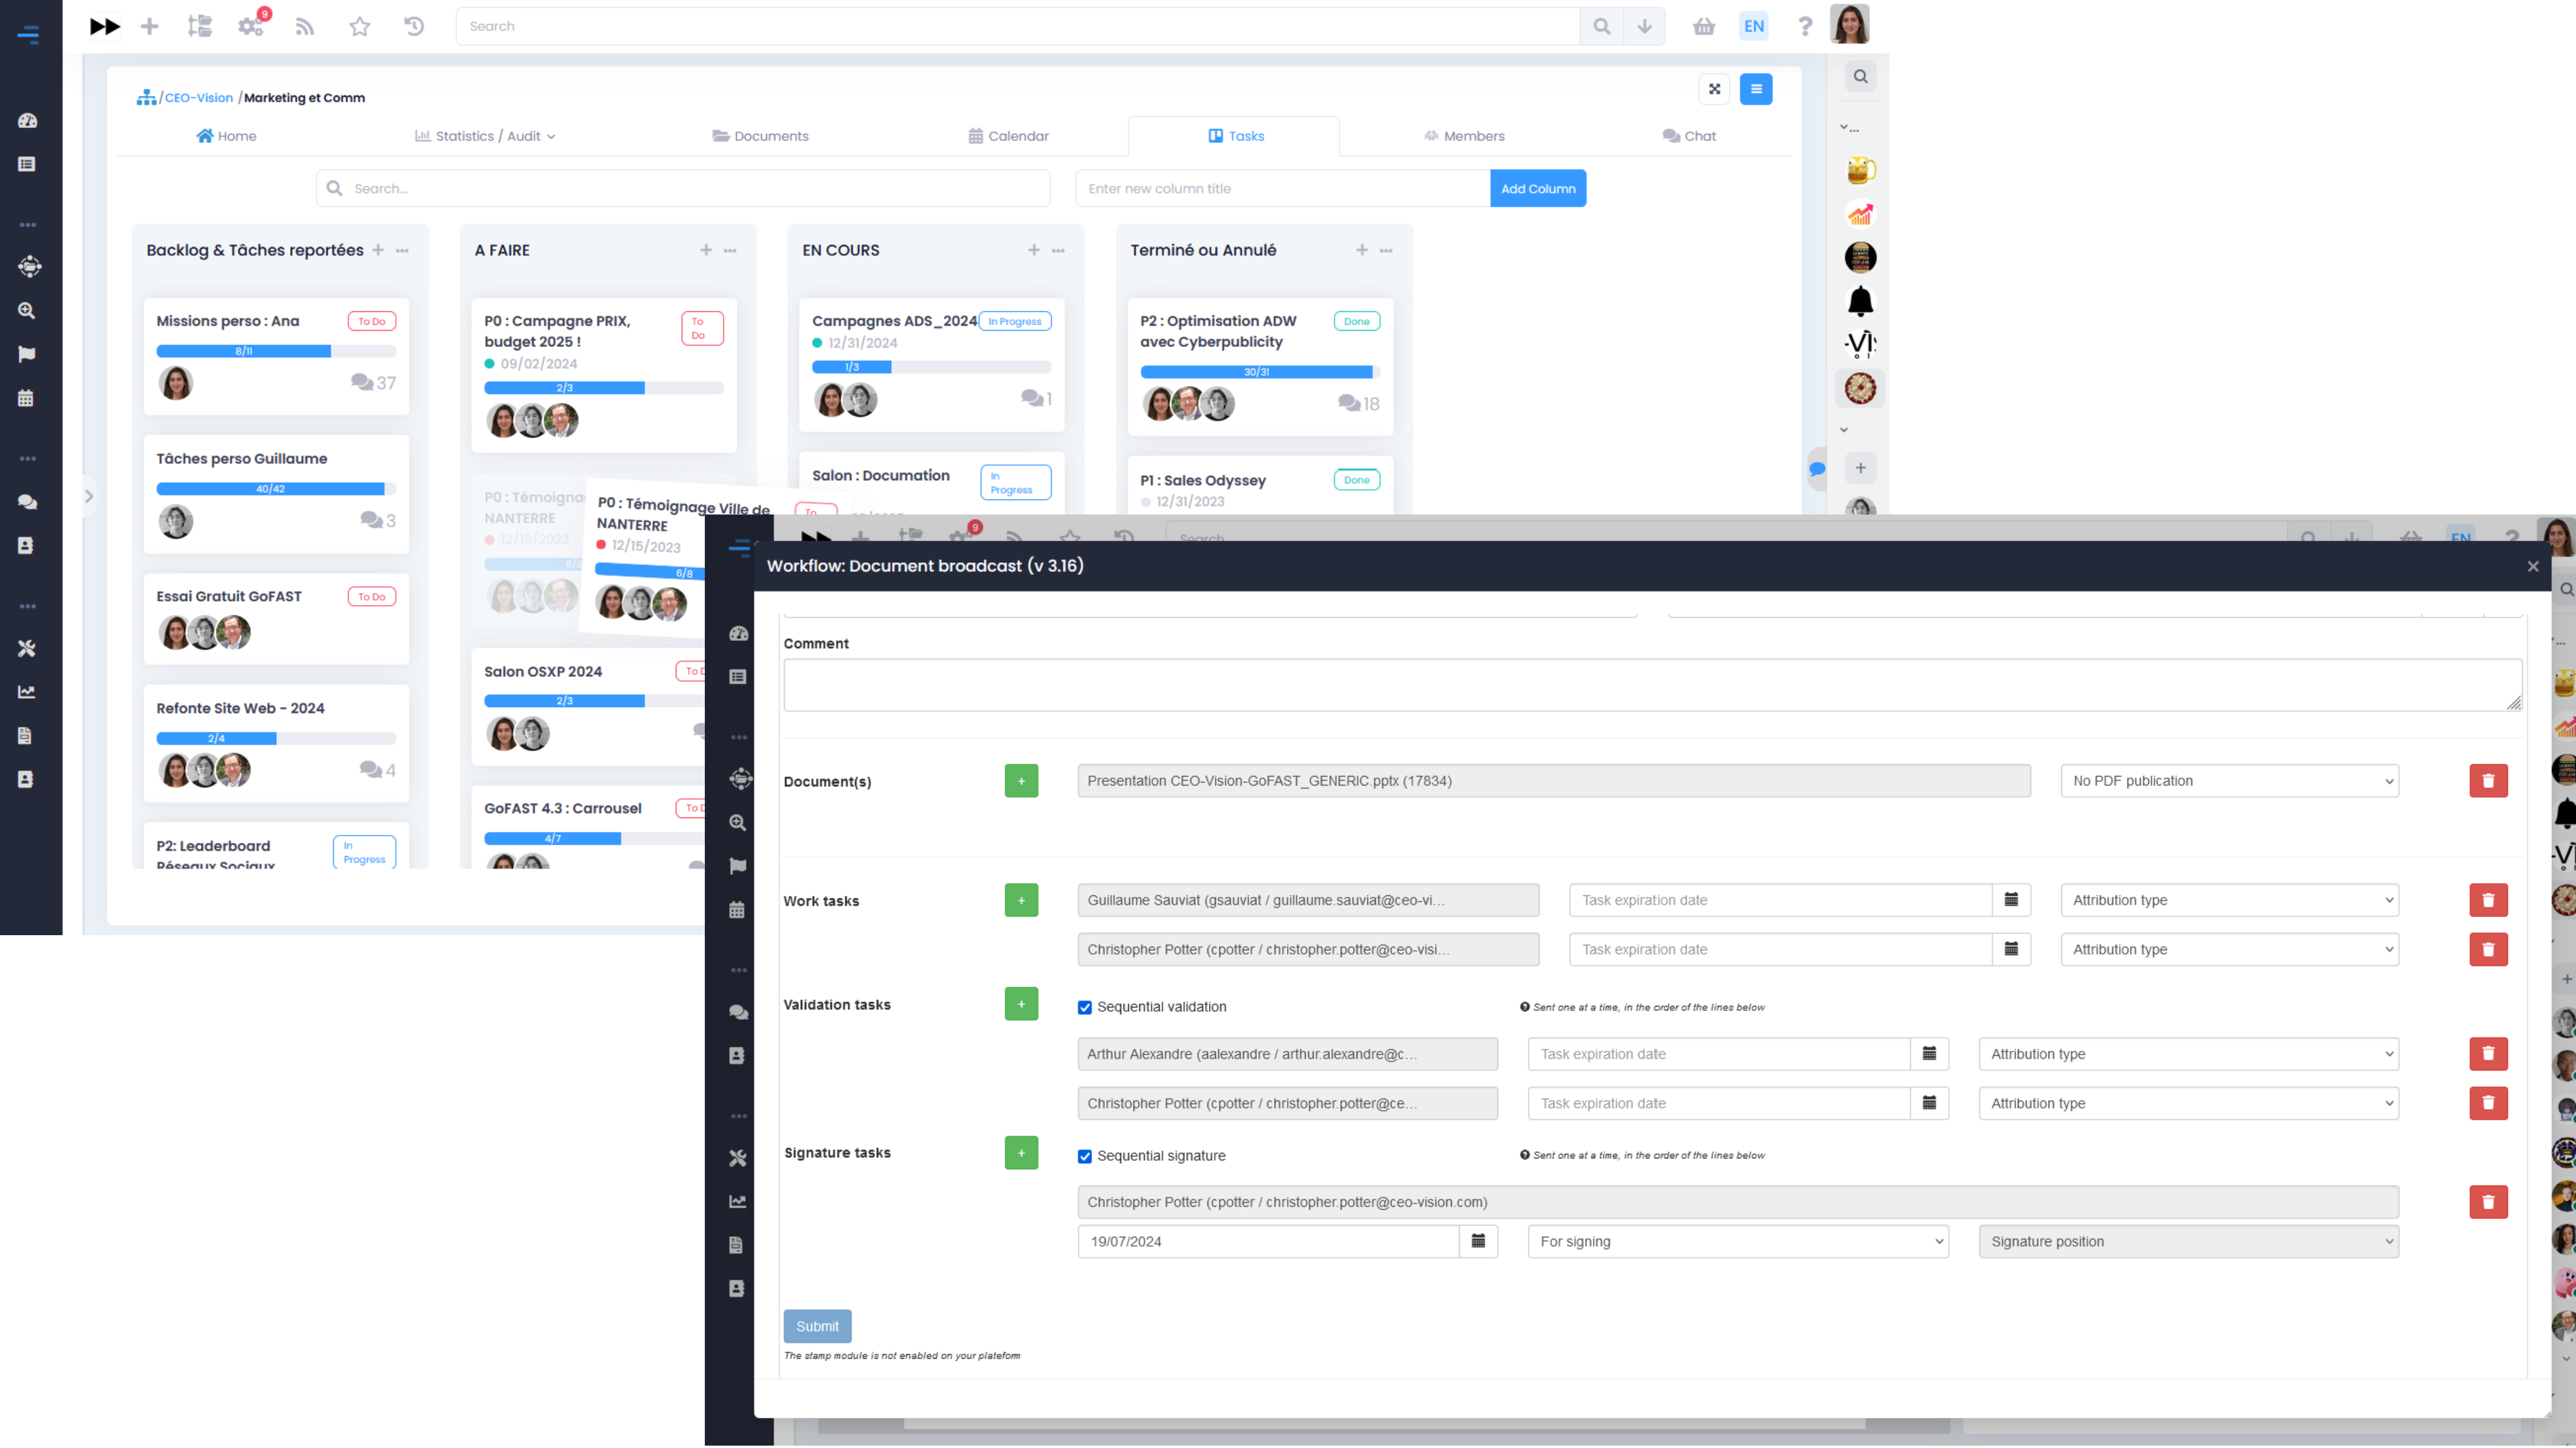Viewport: 2576px width, 1448px height.
Task: Click the Submit button in workflow dialog
Action: [x=817, y=1326]
